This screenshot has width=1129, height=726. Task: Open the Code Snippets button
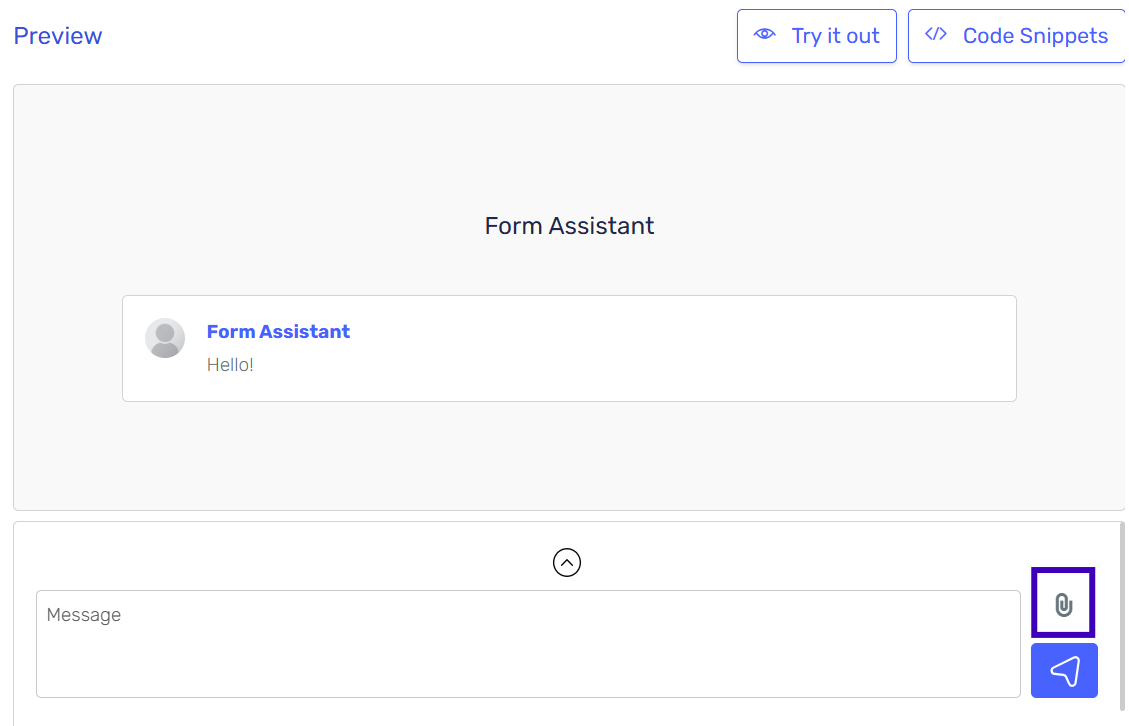tap(1017, 36)
